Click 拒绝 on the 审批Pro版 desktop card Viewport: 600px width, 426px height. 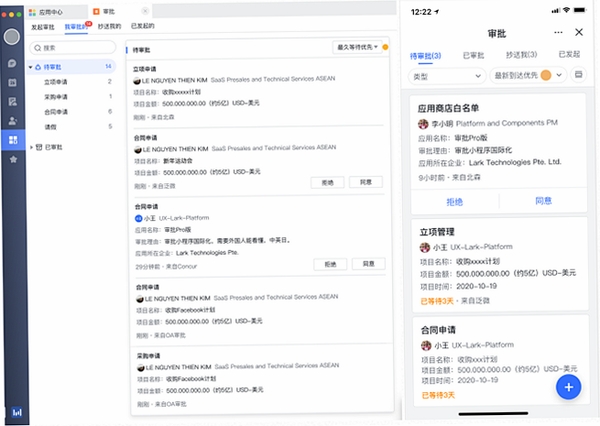330,264
